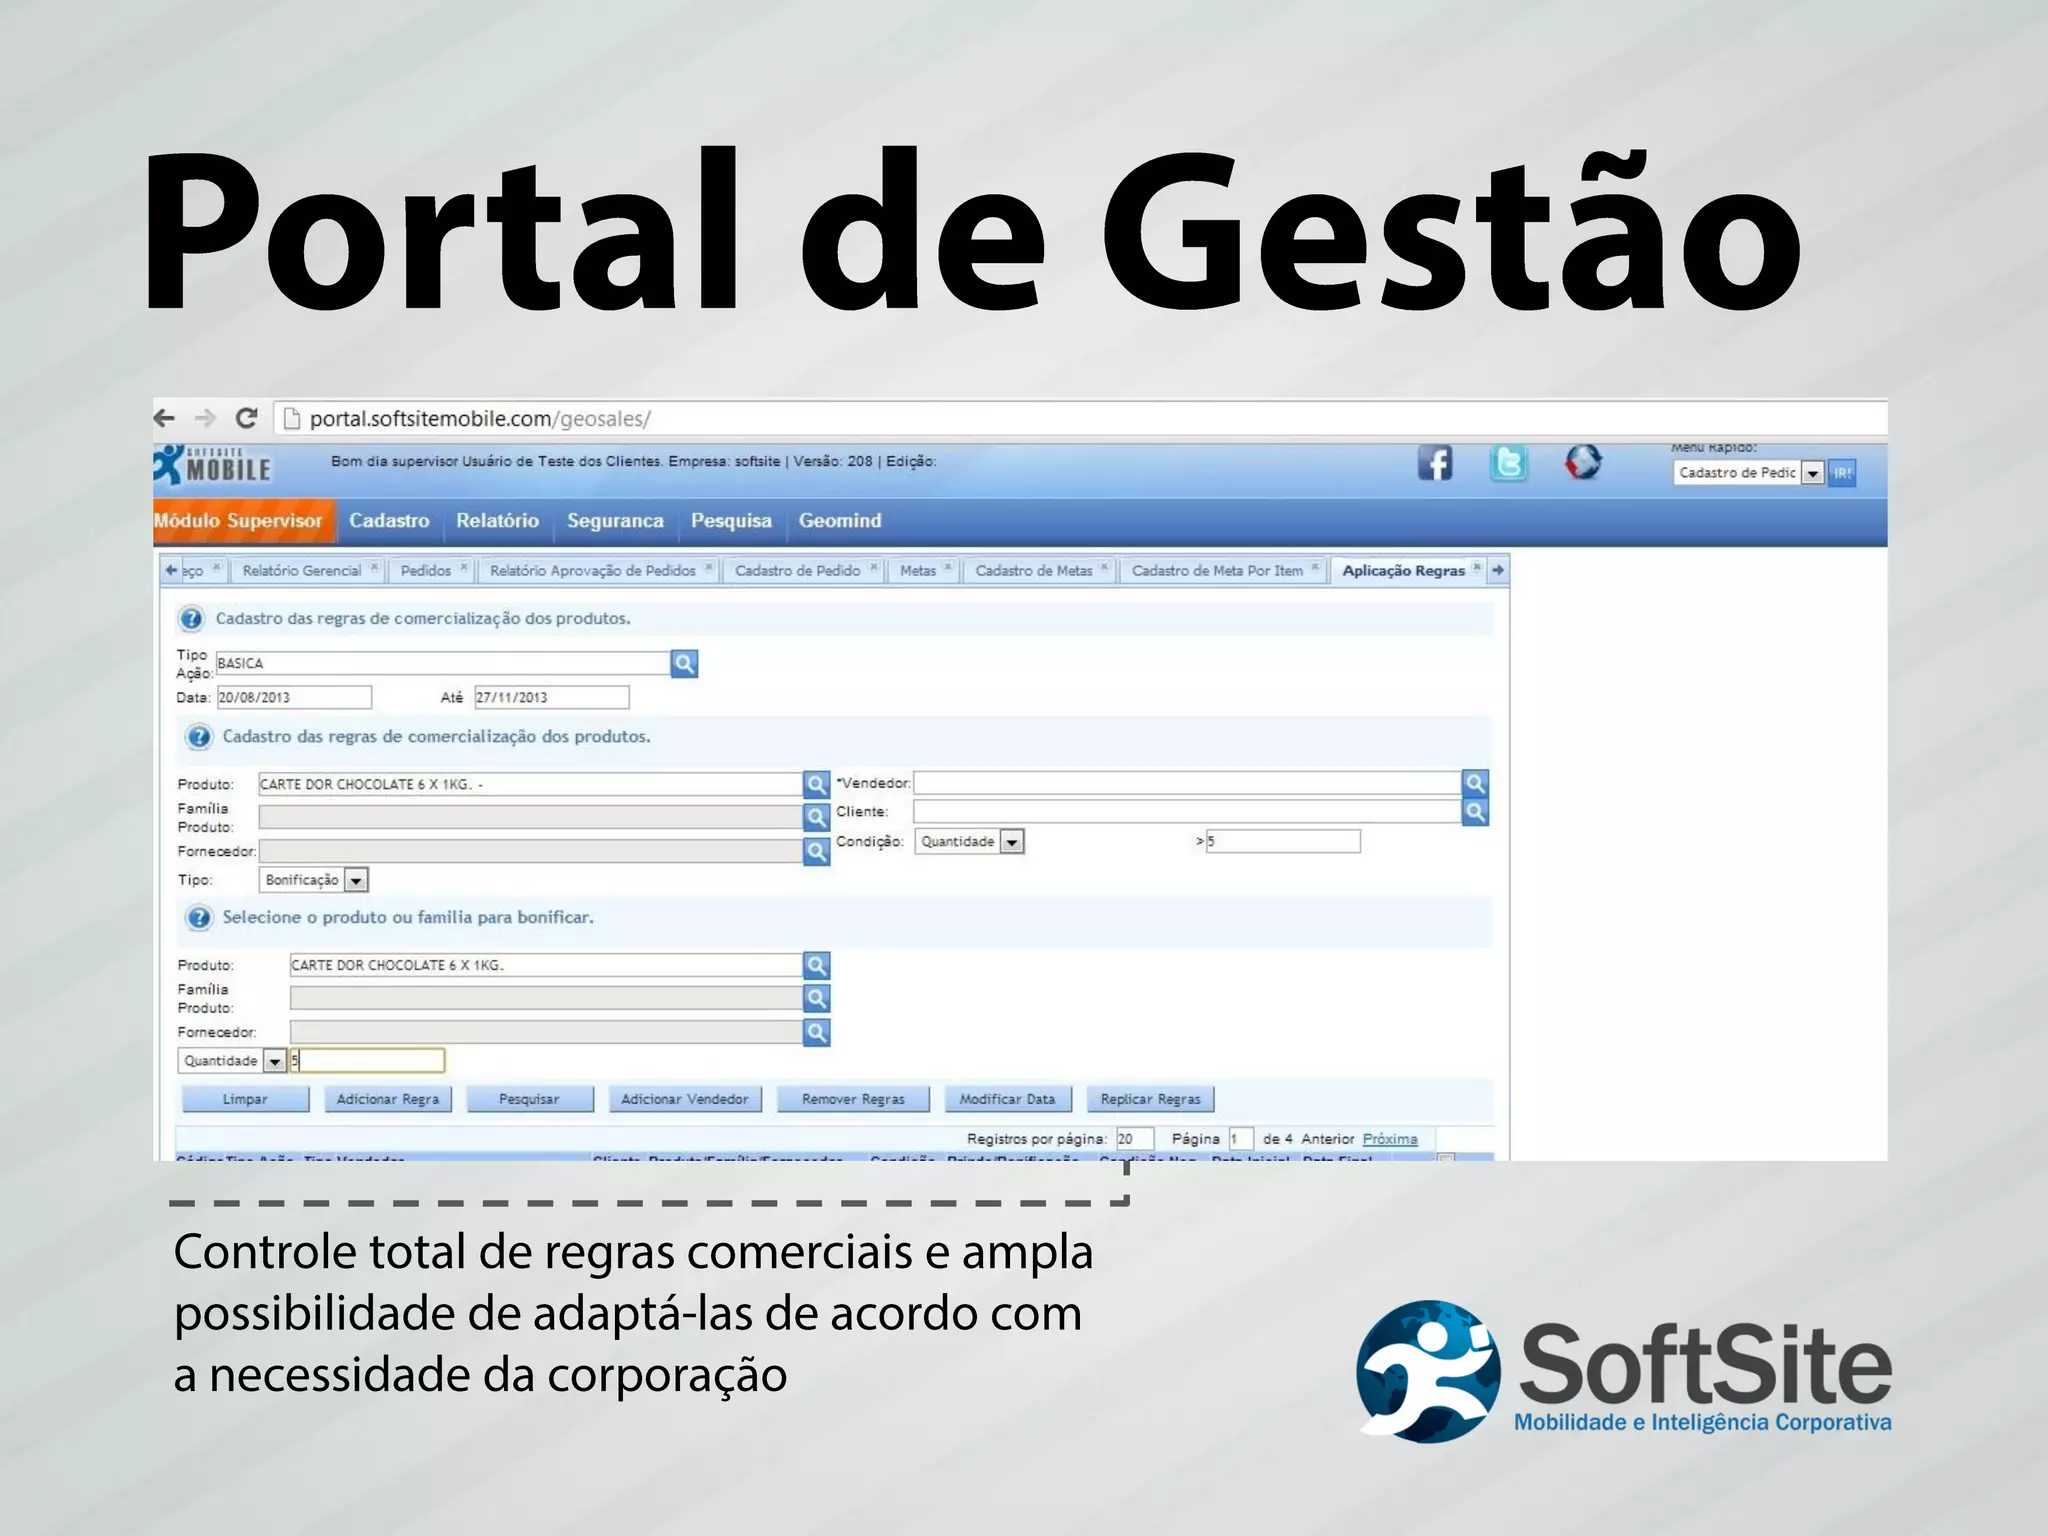Click the Até date field
Screen dimensions: 2048x1536
click(x=551, y=697)
